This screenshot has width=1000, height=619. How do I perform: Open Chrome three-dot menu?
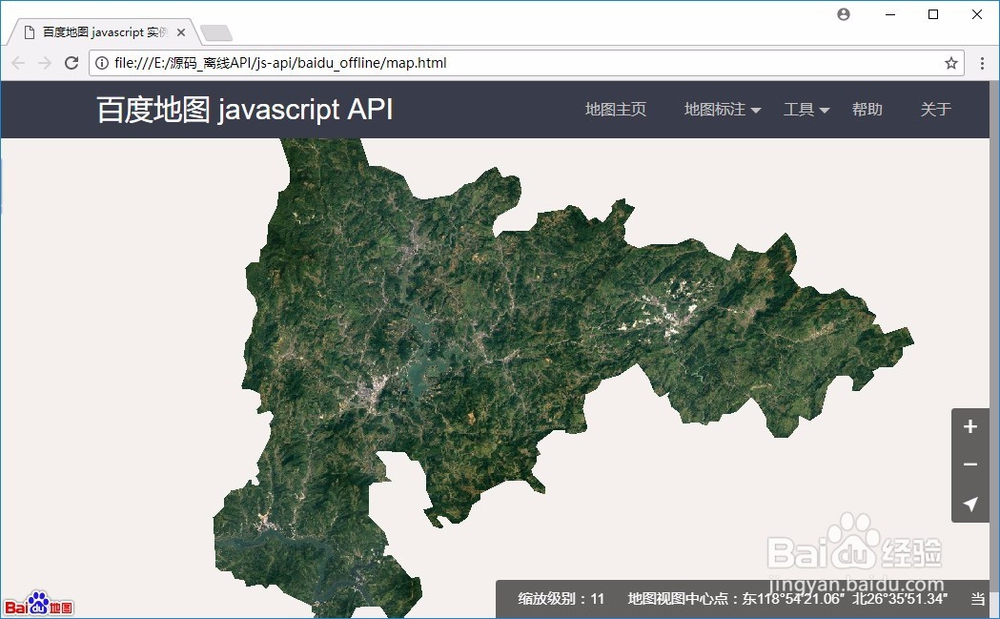pos(982,62)
